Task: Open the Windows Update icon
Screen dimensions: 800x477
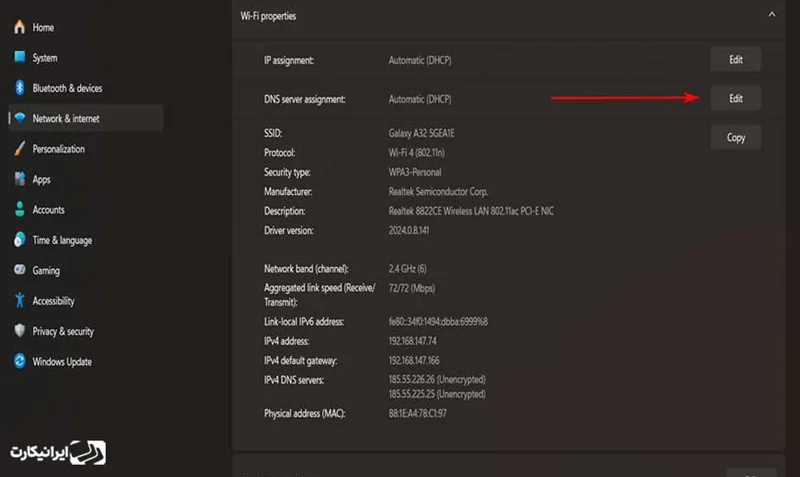Action: click(19, 361)
